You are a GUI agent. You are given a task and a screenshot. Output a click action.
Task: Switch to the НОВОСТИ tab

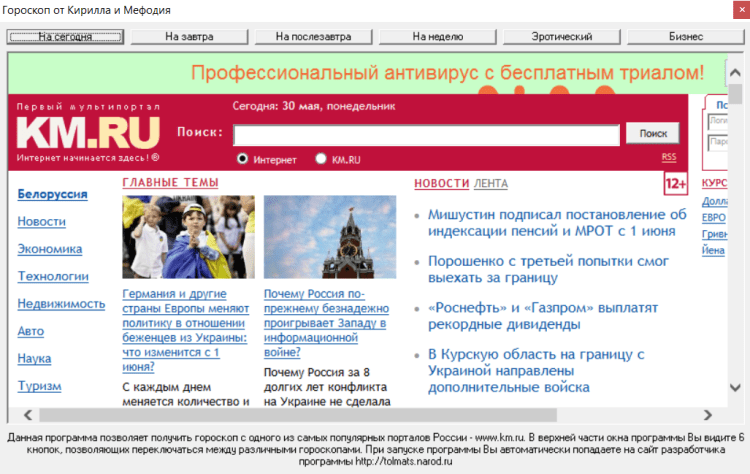coord(441,184)
